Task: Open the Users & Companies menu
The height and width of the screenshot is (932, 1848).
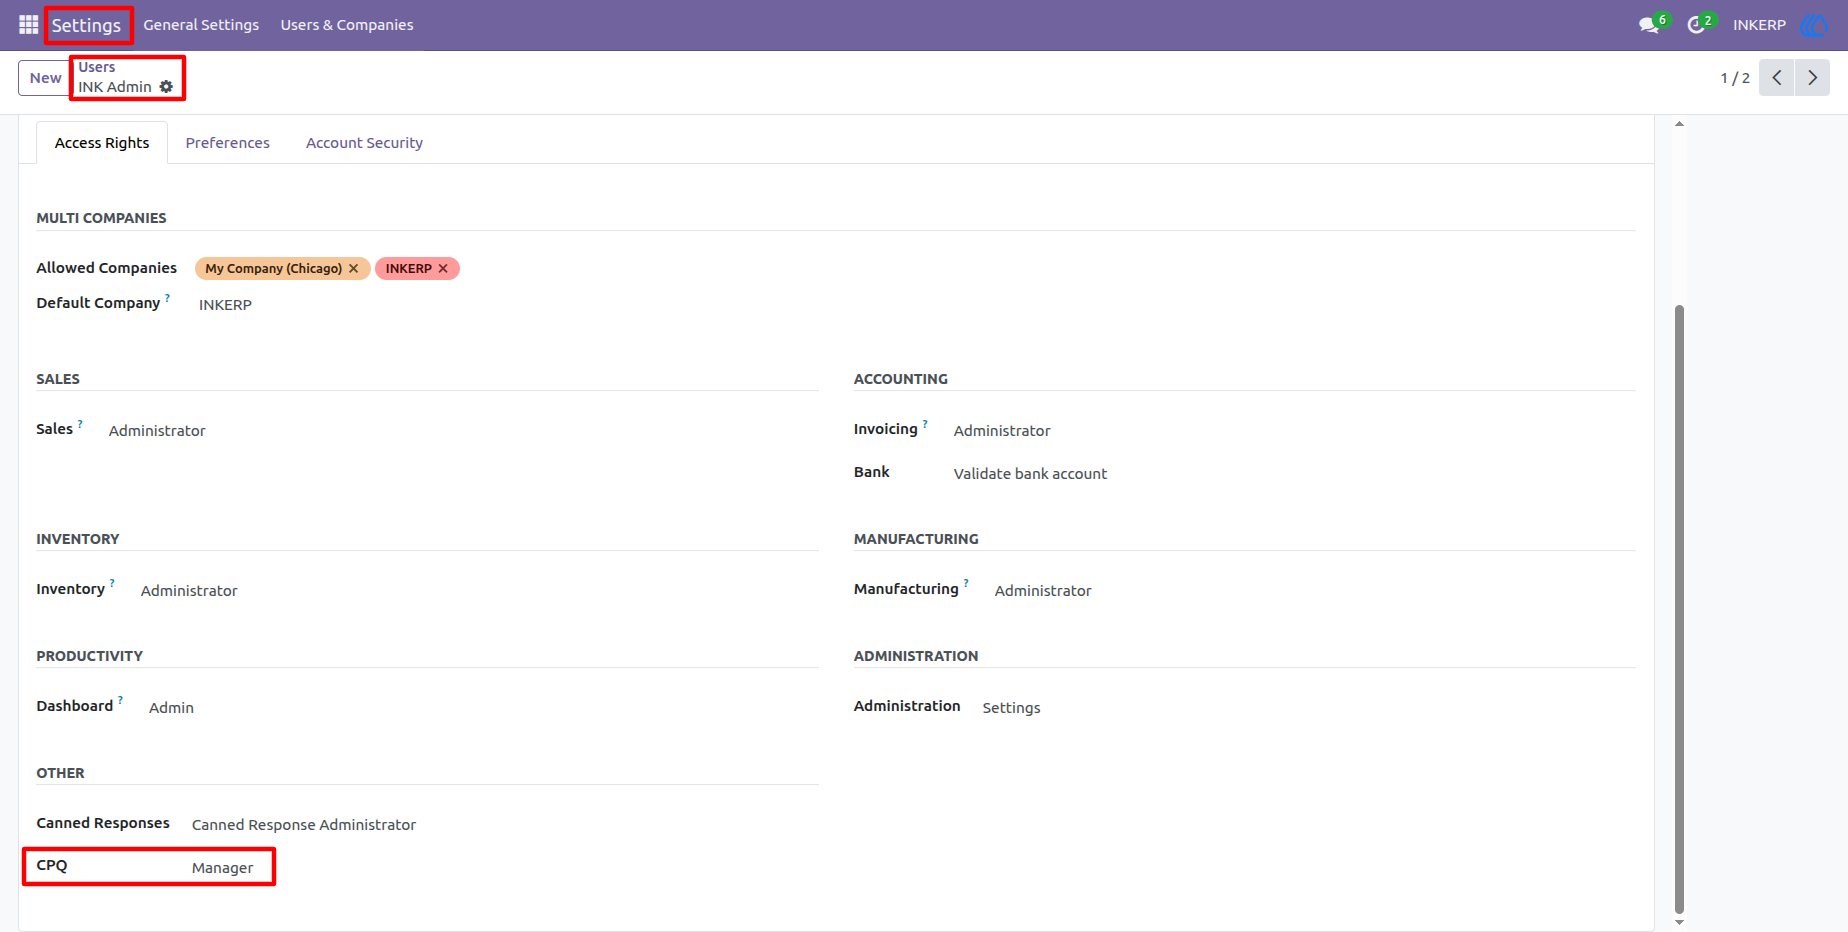Action: (347, 25)
